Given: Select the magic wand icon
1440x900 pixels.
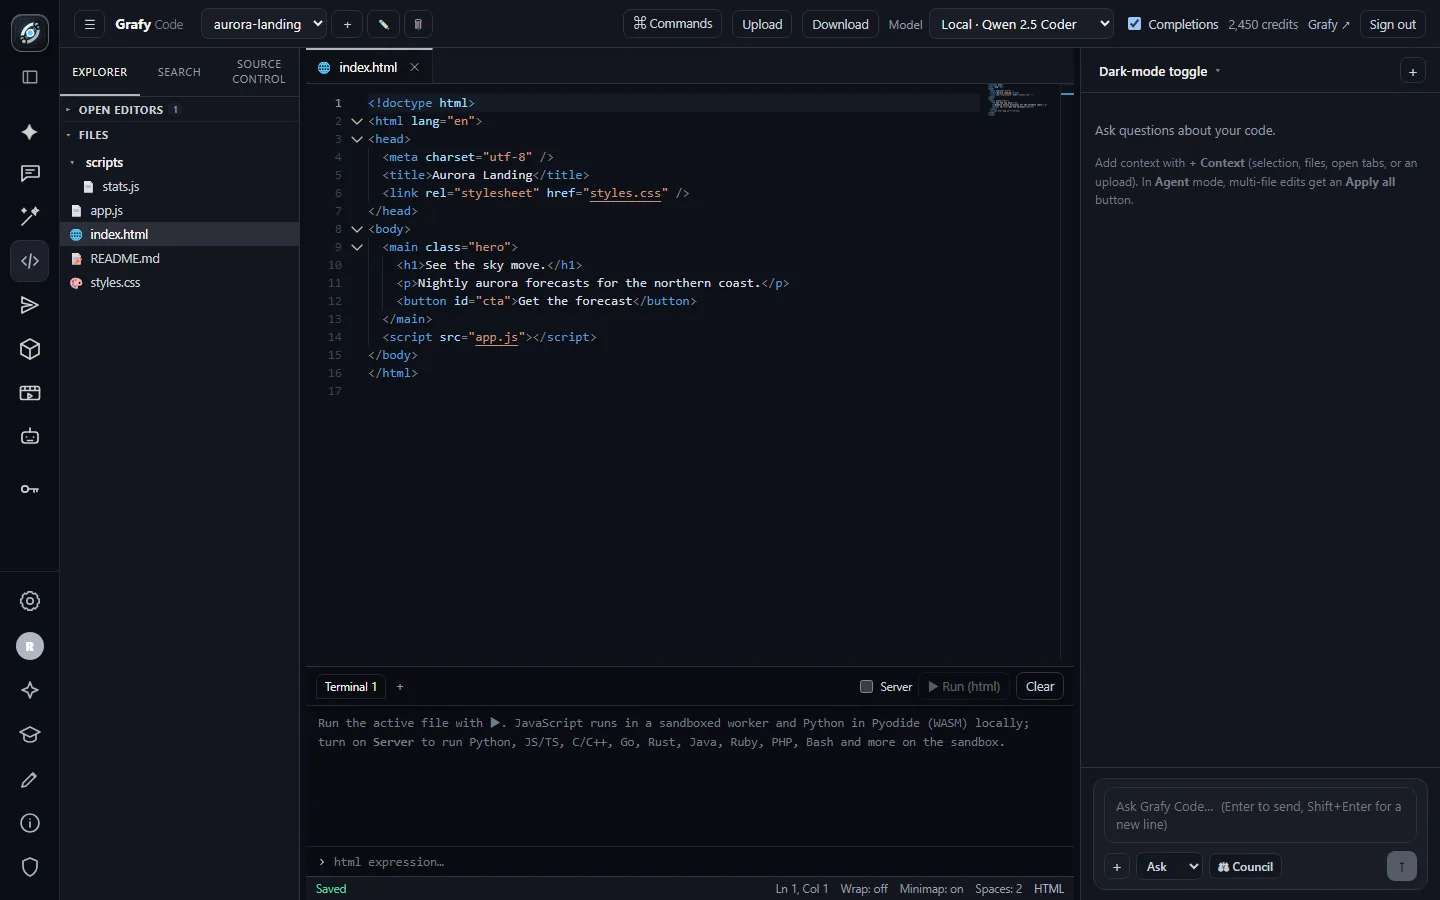Looking at the screenshot, I should click(30, 215).
